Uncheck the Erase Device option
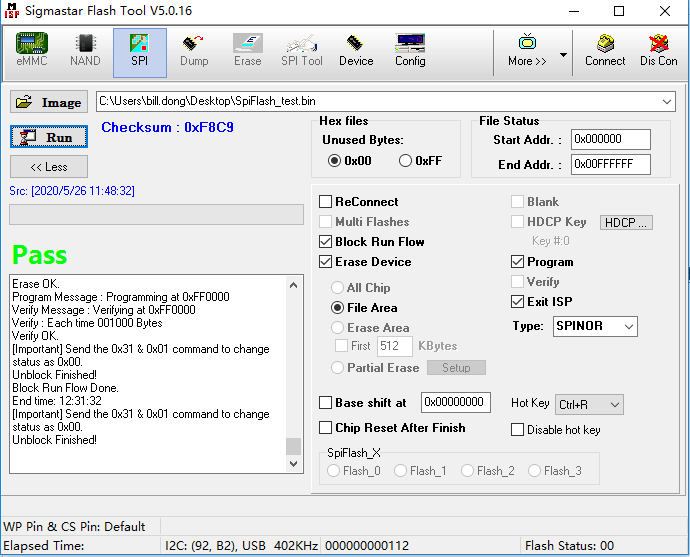690x557 pixels. (326, 262)
